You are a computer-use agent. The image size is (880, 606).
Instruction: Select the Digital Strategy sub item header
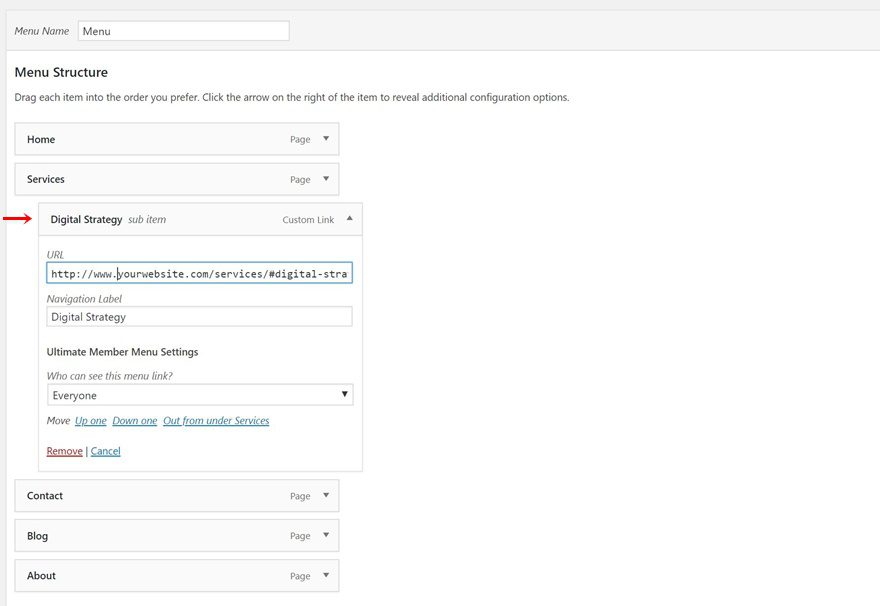click(87, 219)
